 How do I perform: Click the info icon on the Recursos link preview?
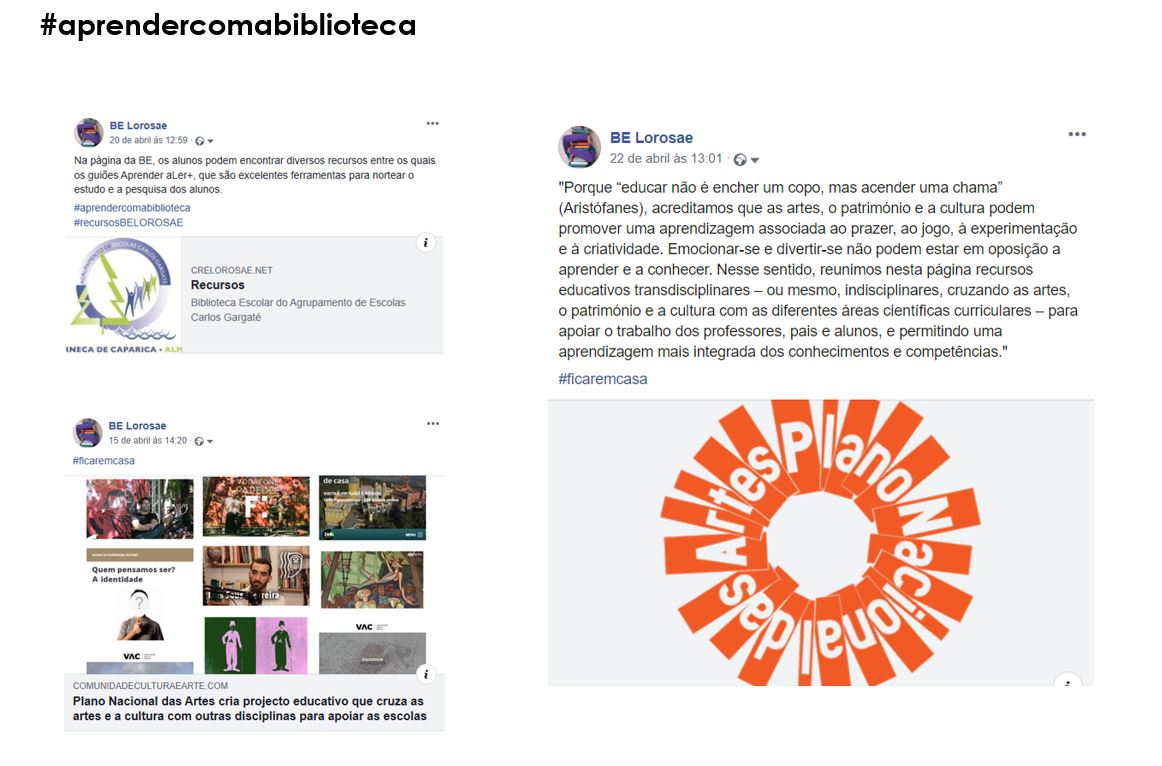(425, 243)
